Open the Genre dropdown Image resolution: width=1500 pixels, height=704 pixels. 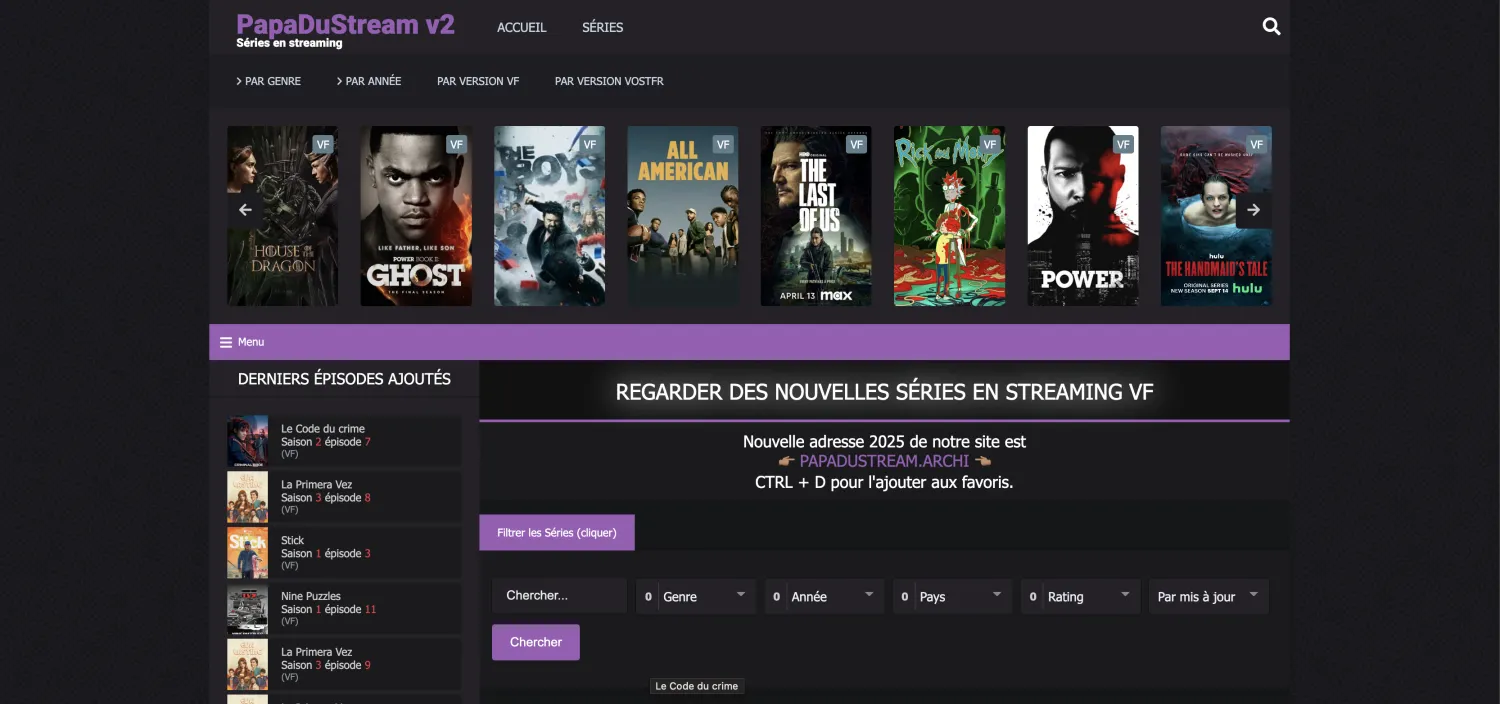695,596
